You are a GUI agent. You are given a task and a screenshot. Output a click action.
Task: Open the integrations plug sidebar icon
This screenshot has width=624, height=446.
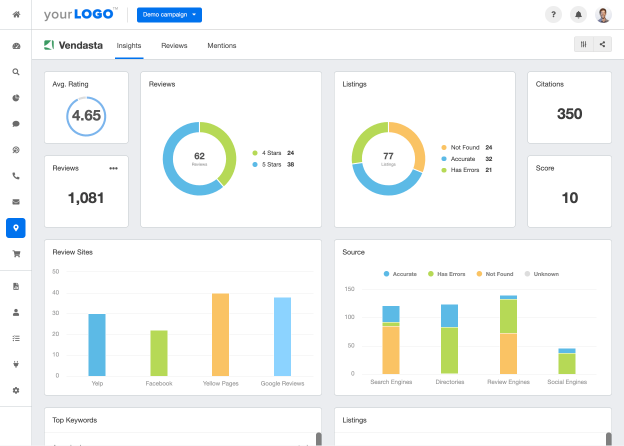click(16, 364)
